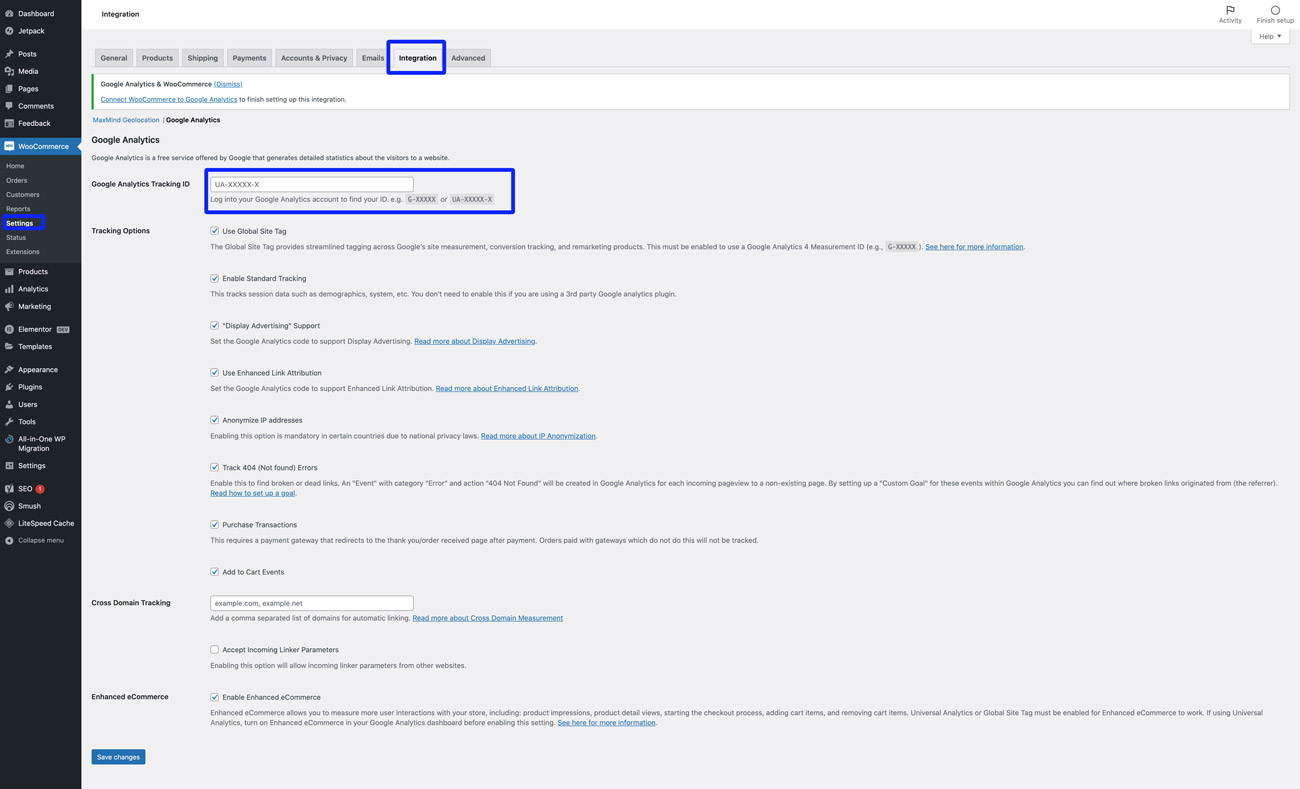Open WooCommerce Status submenu item
Viewport: 1300px width, 789px height.
[16, 238]
